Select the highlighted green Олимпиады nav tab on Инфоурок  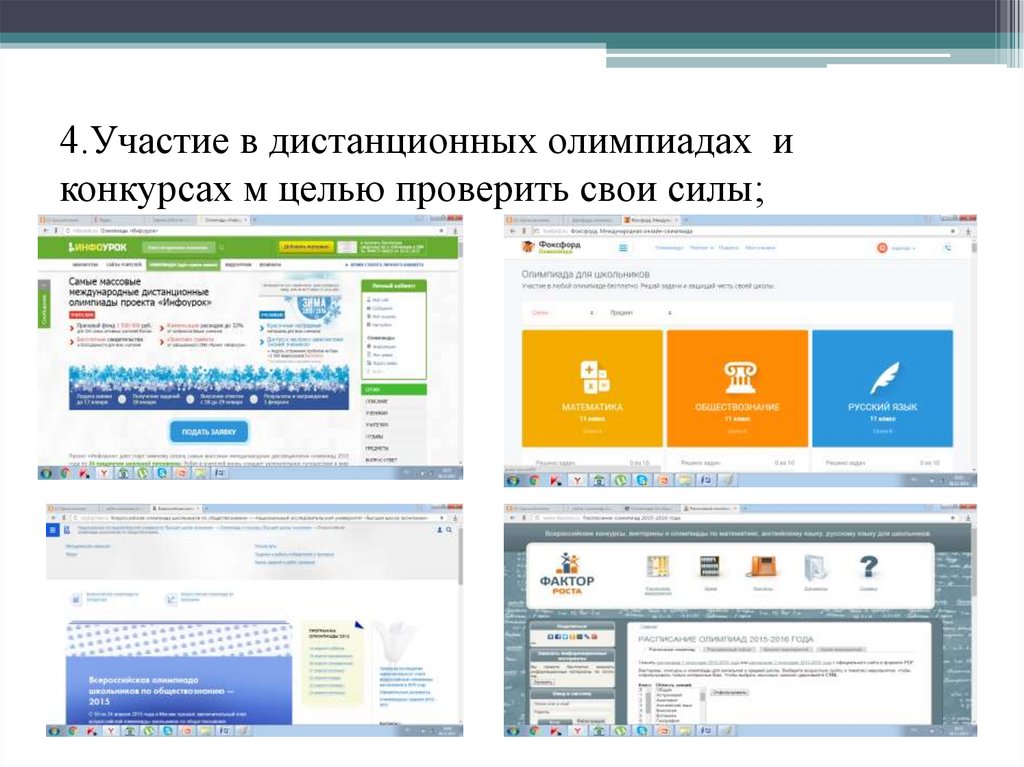[x=183, y=265]
